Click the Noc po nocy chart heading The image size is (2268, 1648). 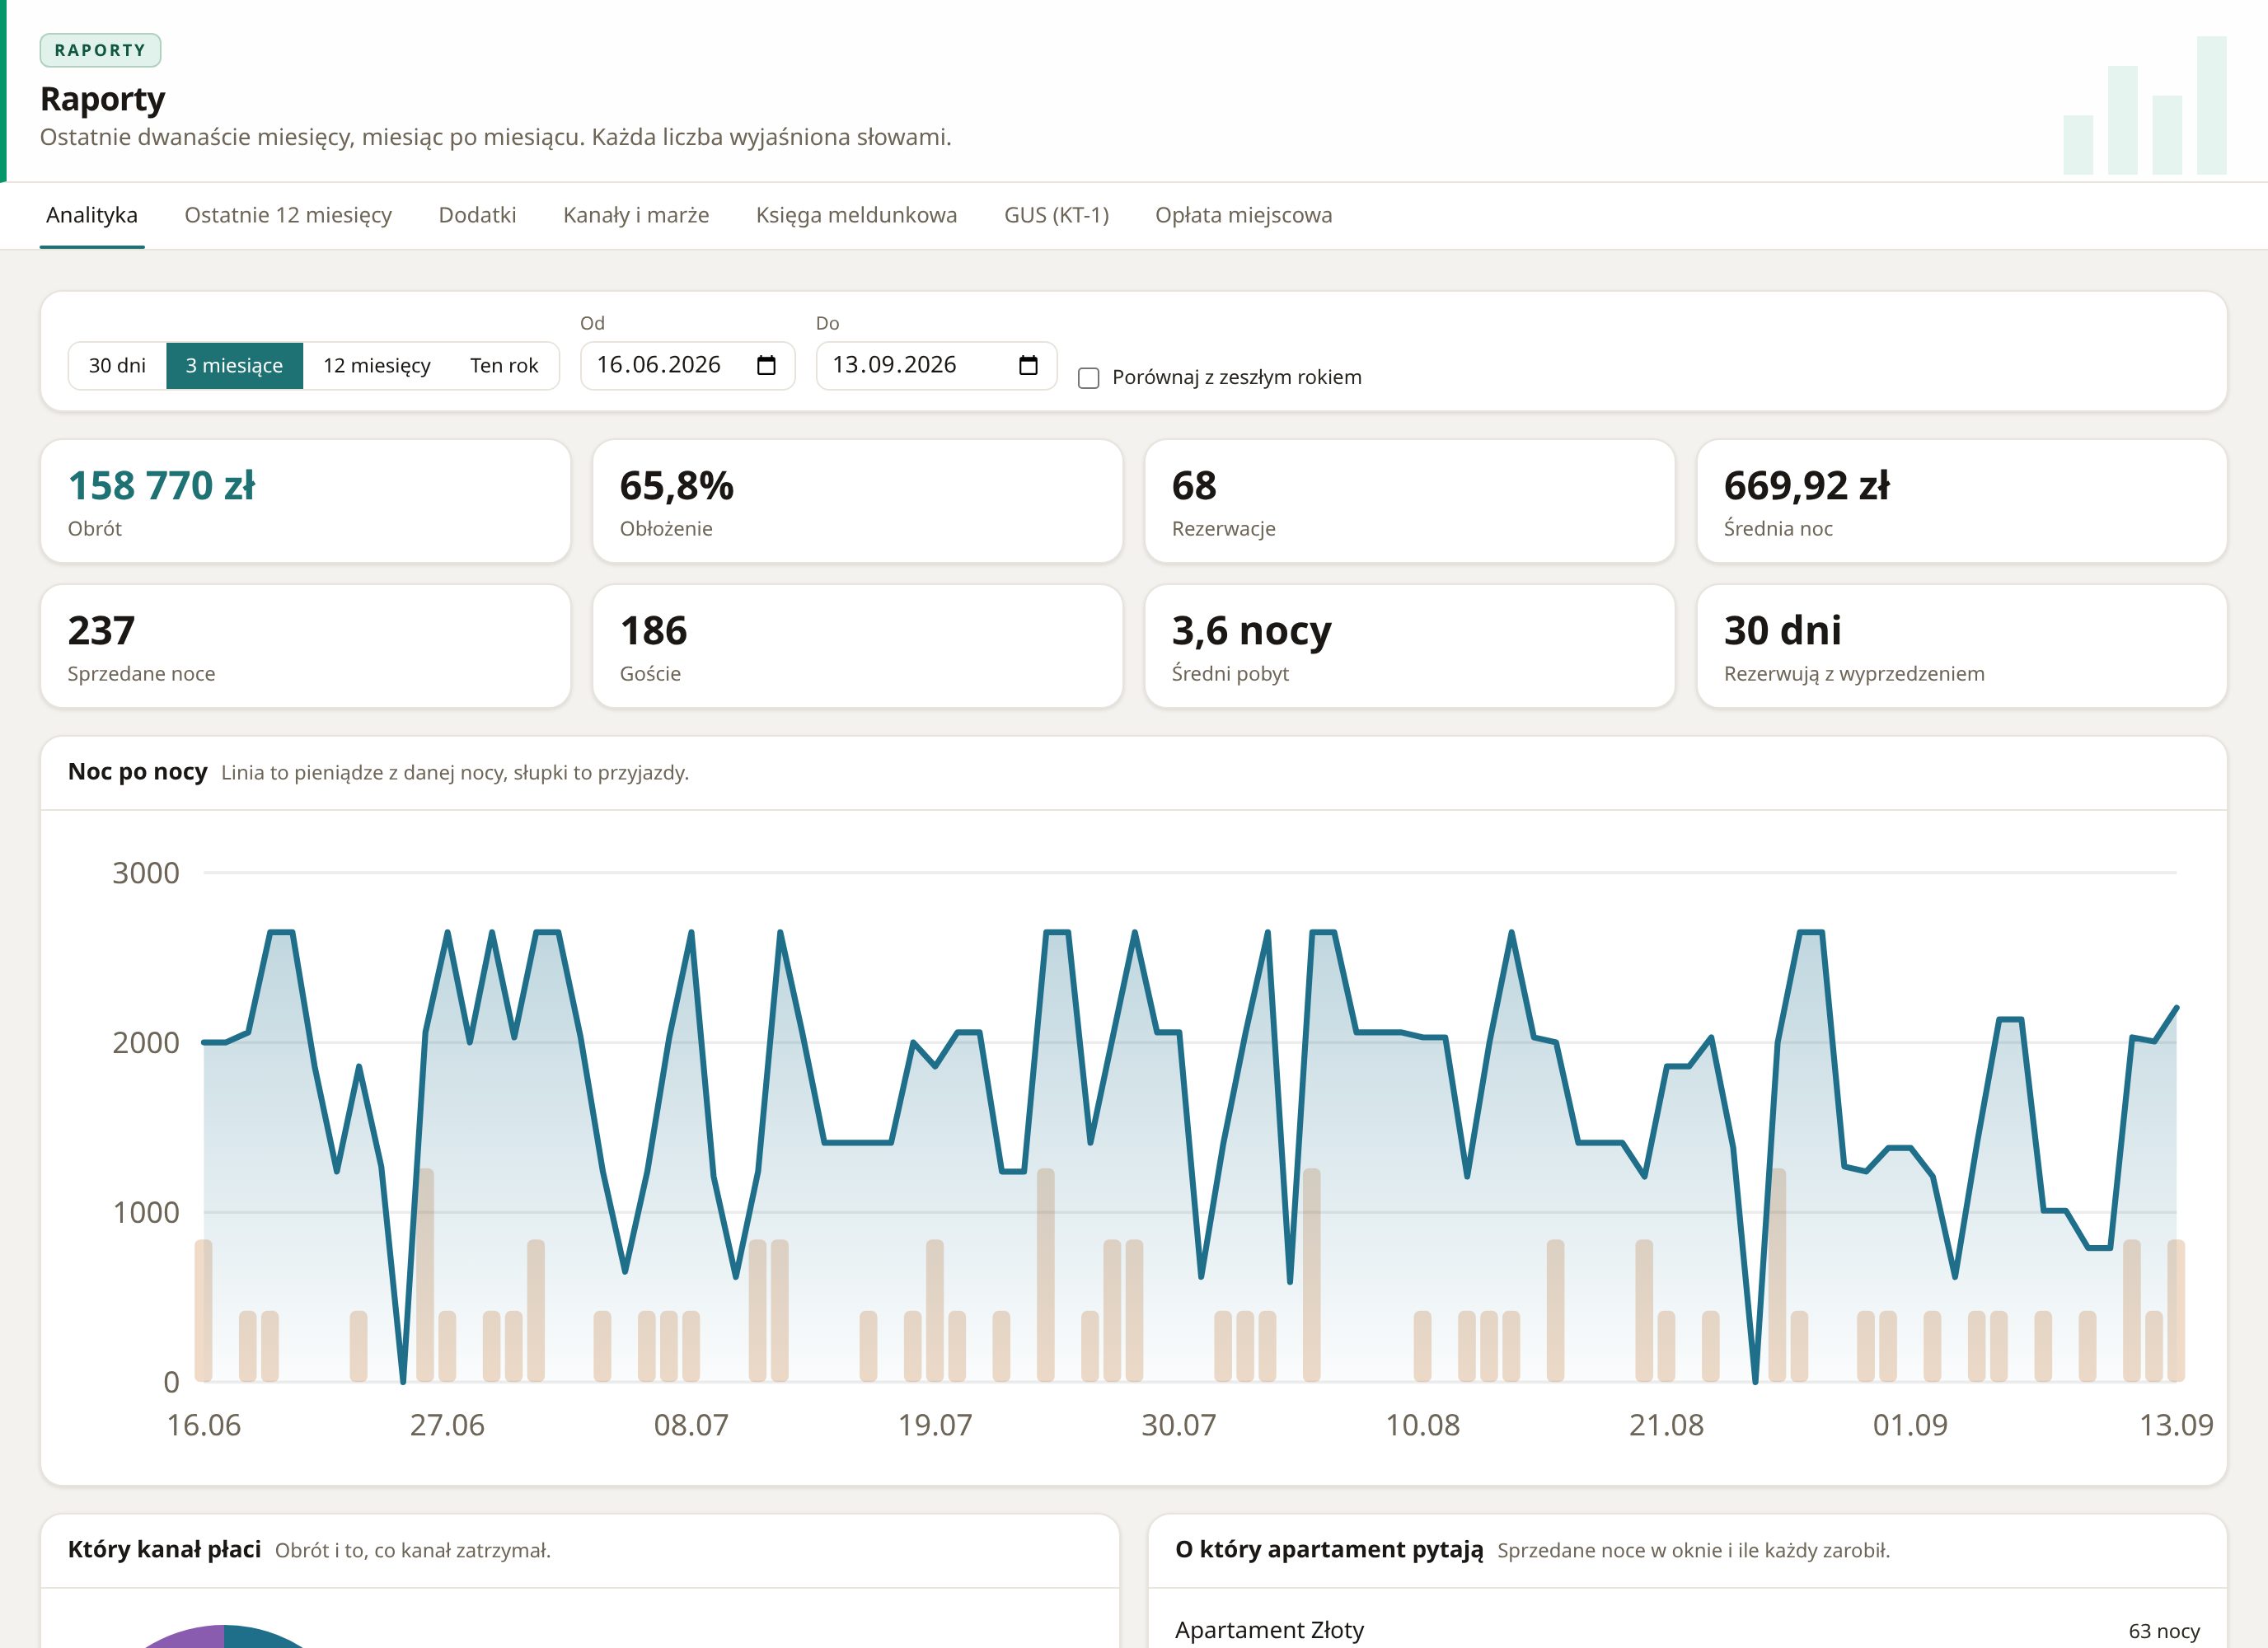(138, 772)
